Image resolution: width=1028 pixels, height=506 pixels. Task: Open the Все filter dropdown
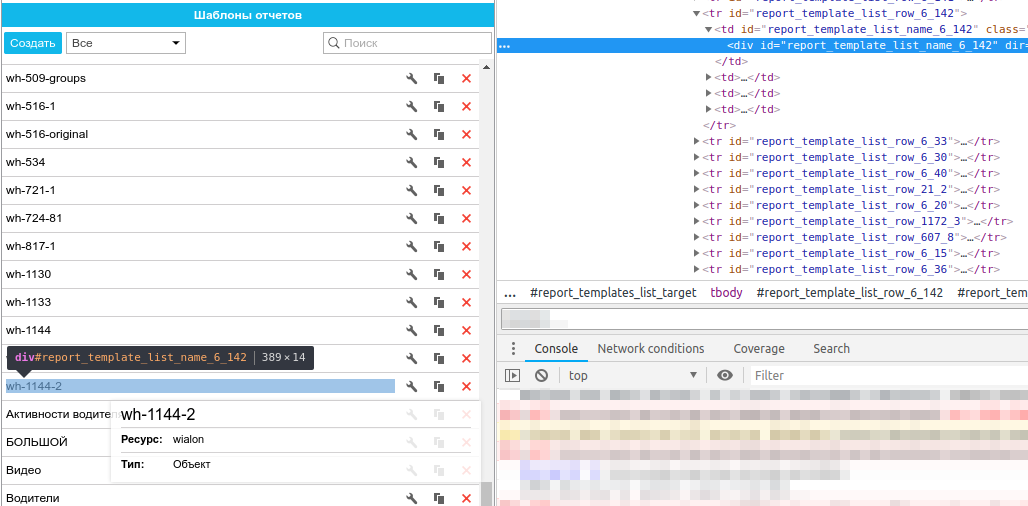126,43
